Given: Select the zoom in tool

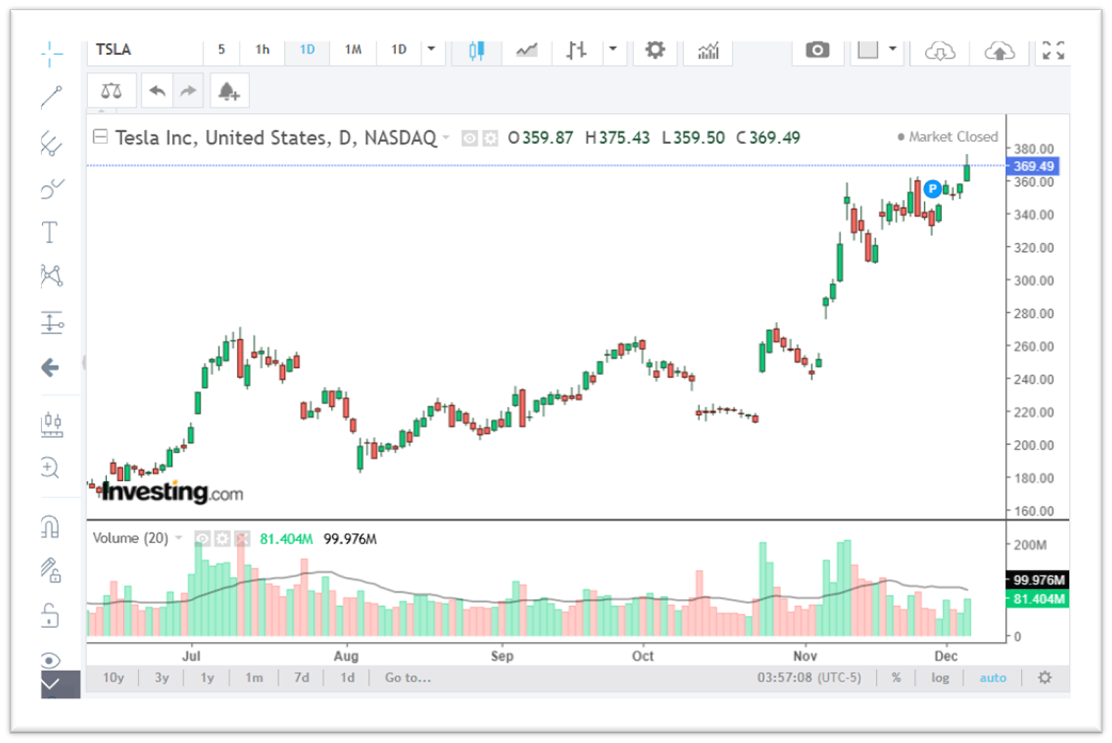Looking at the screenshot, I should click(50, 468).
